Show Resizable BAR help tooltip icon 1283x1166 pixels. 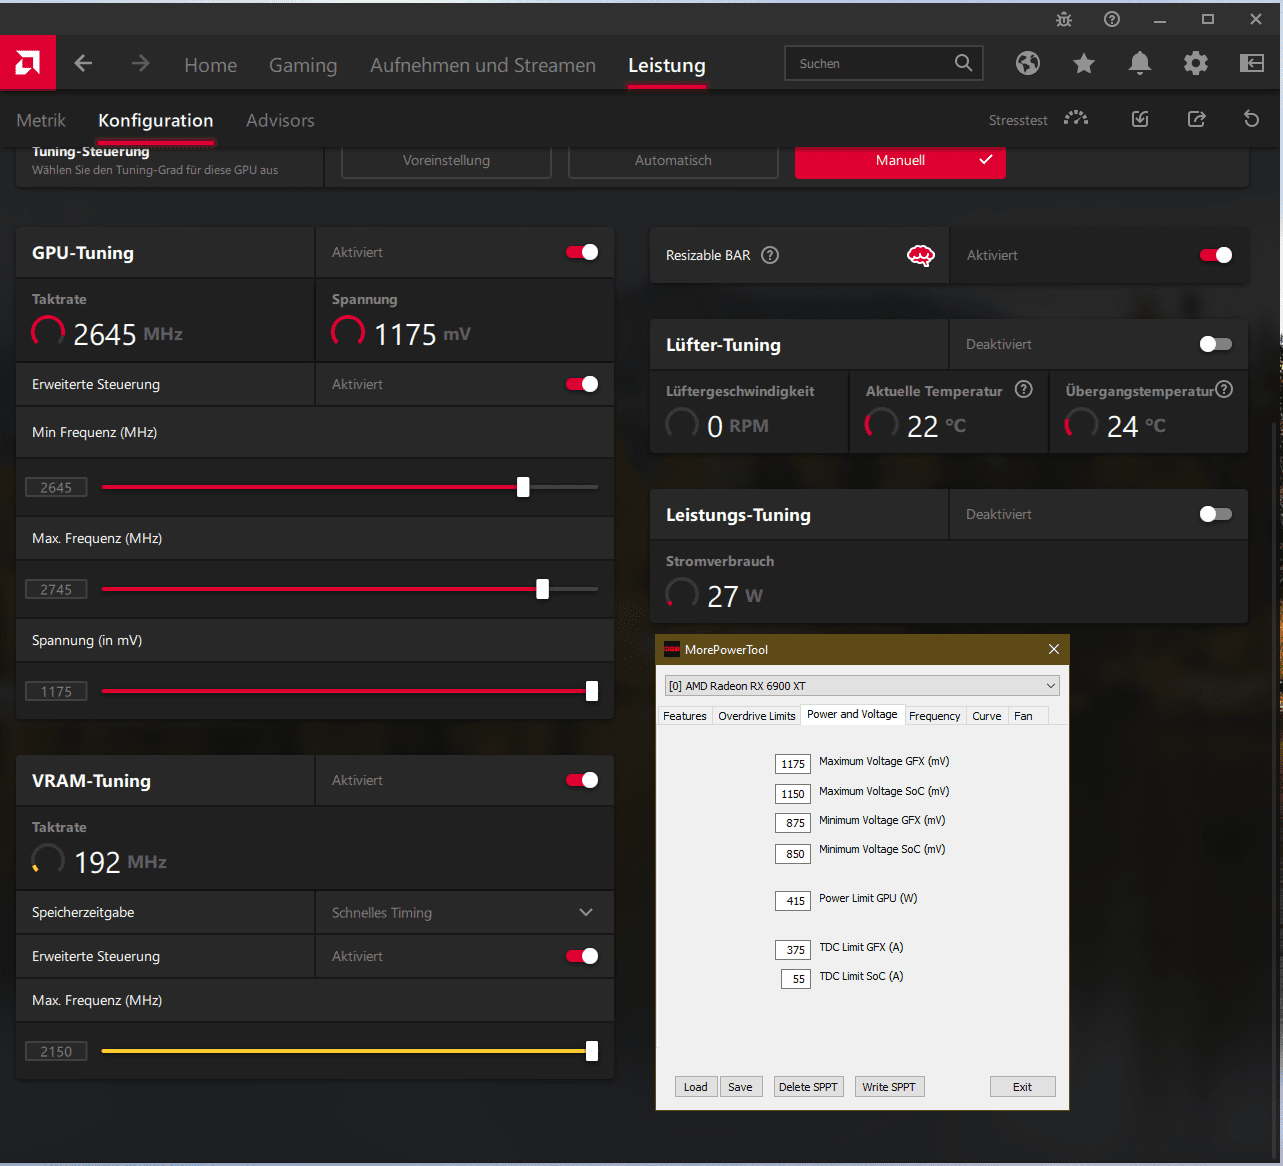[x=770, y=255]
